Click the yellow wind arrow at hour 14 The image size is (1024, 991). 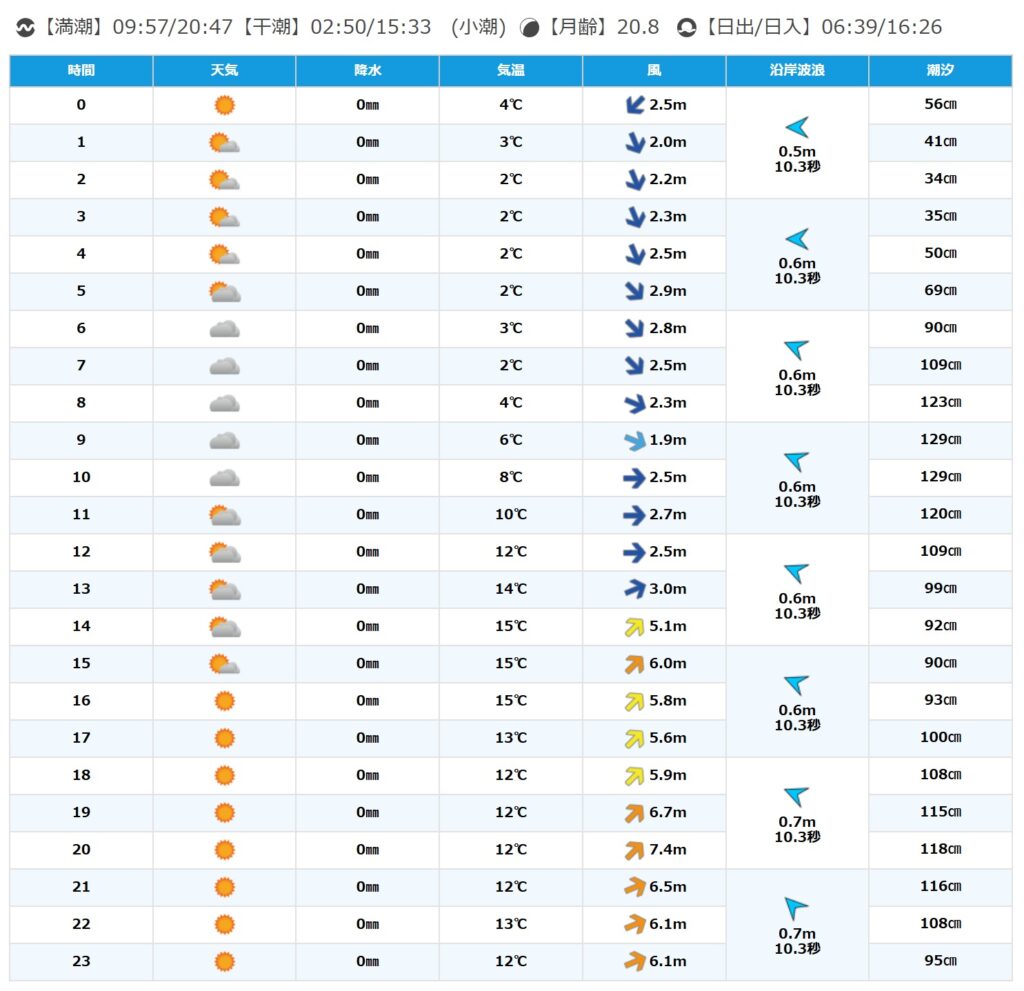point(634,627)
